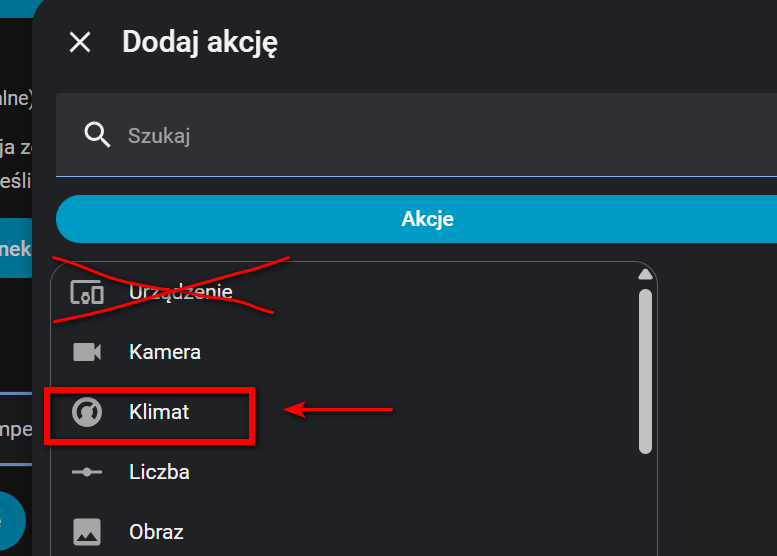This screenshot has width=777, height=556.
Task: Switch to the Akcje tab
Action: 427,219
